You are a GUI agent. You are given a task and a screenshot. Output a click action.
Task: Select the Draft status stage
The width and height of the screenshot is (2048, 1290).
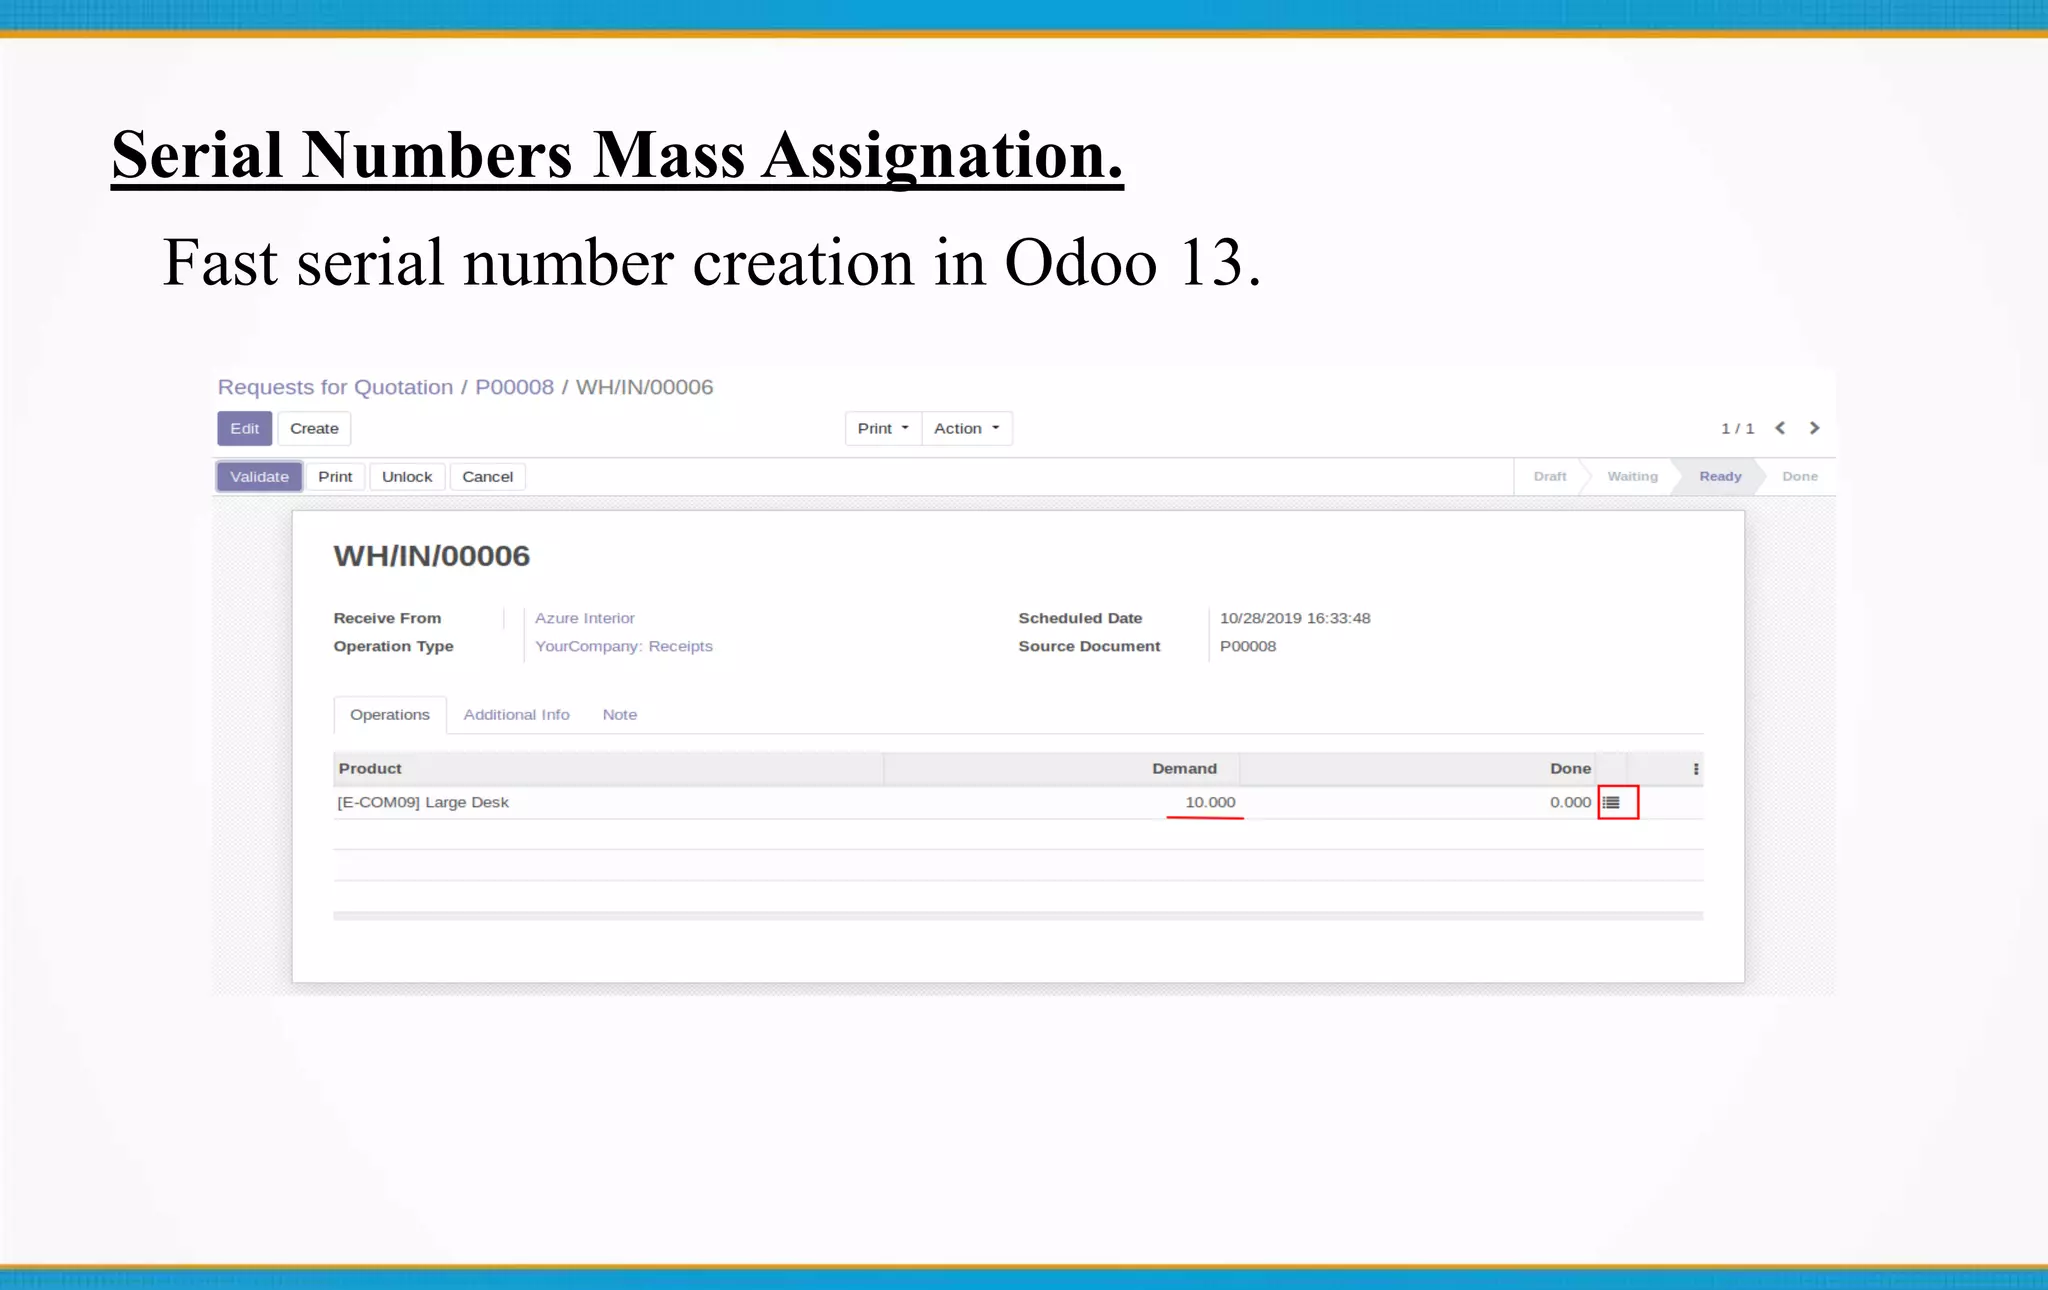tap(1550, 477)
